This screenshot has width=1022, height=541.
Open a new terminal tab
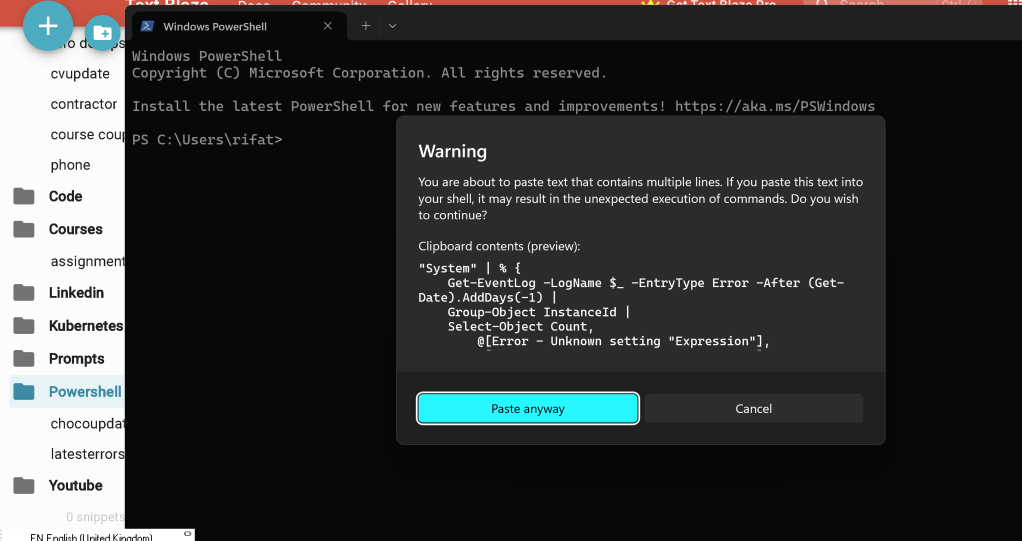coord(366,26)
